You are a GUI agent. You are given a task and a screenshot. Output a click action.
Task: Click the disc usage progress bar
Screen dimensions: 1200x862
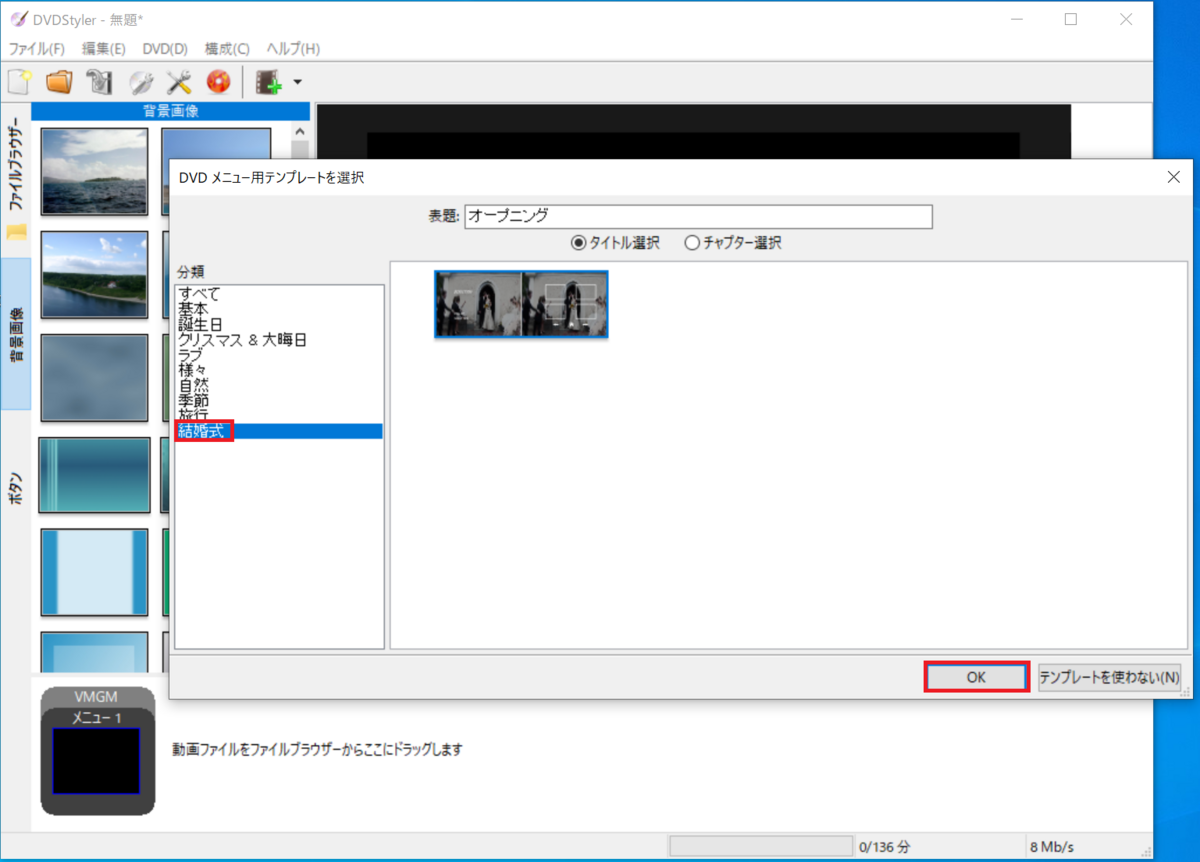coord(760,847)
